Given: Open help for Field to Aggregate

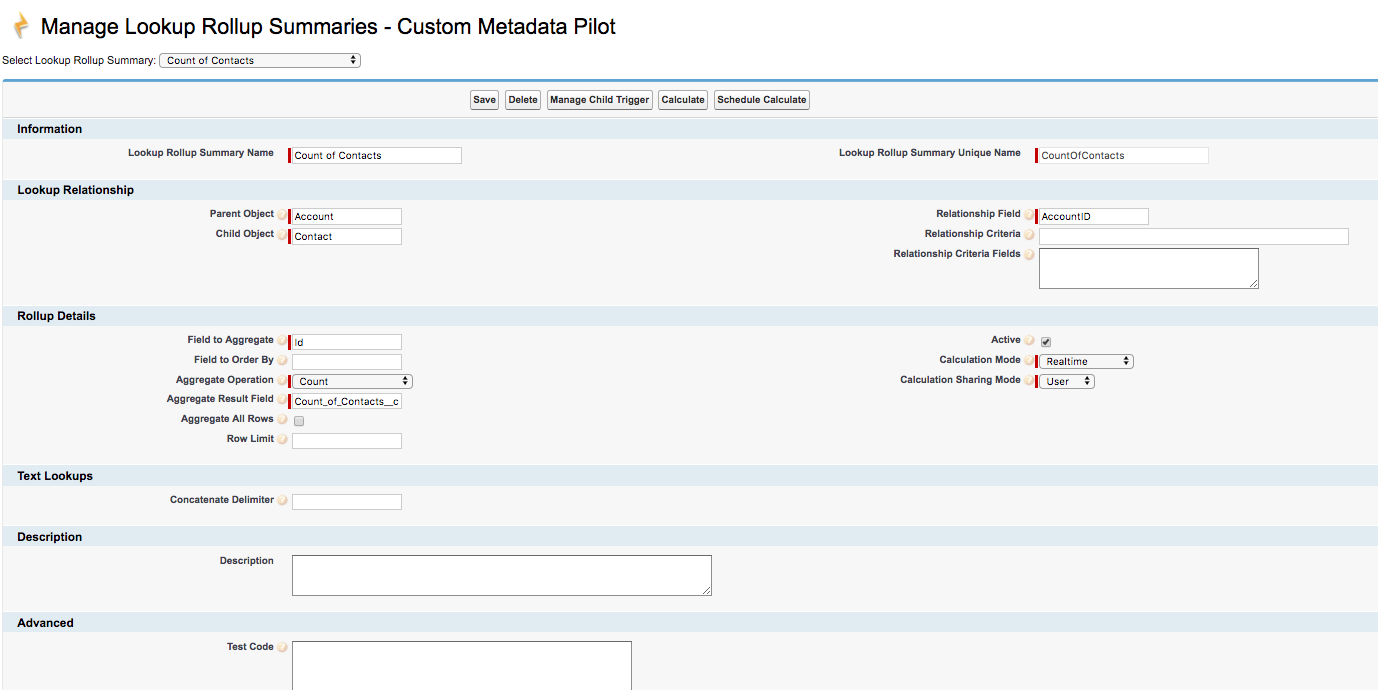Looking at the screenshot, I should click(x=283, y=340).
